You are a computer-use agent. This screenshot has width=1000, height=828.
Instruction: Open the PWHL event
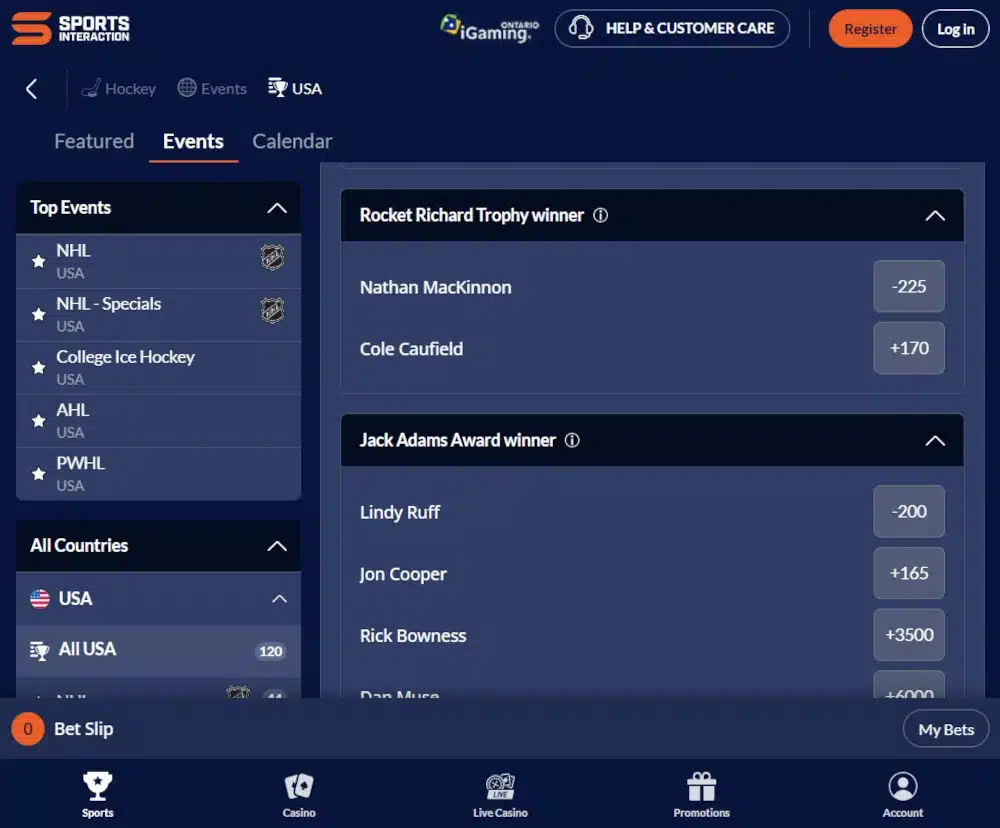tap(158, 474)
